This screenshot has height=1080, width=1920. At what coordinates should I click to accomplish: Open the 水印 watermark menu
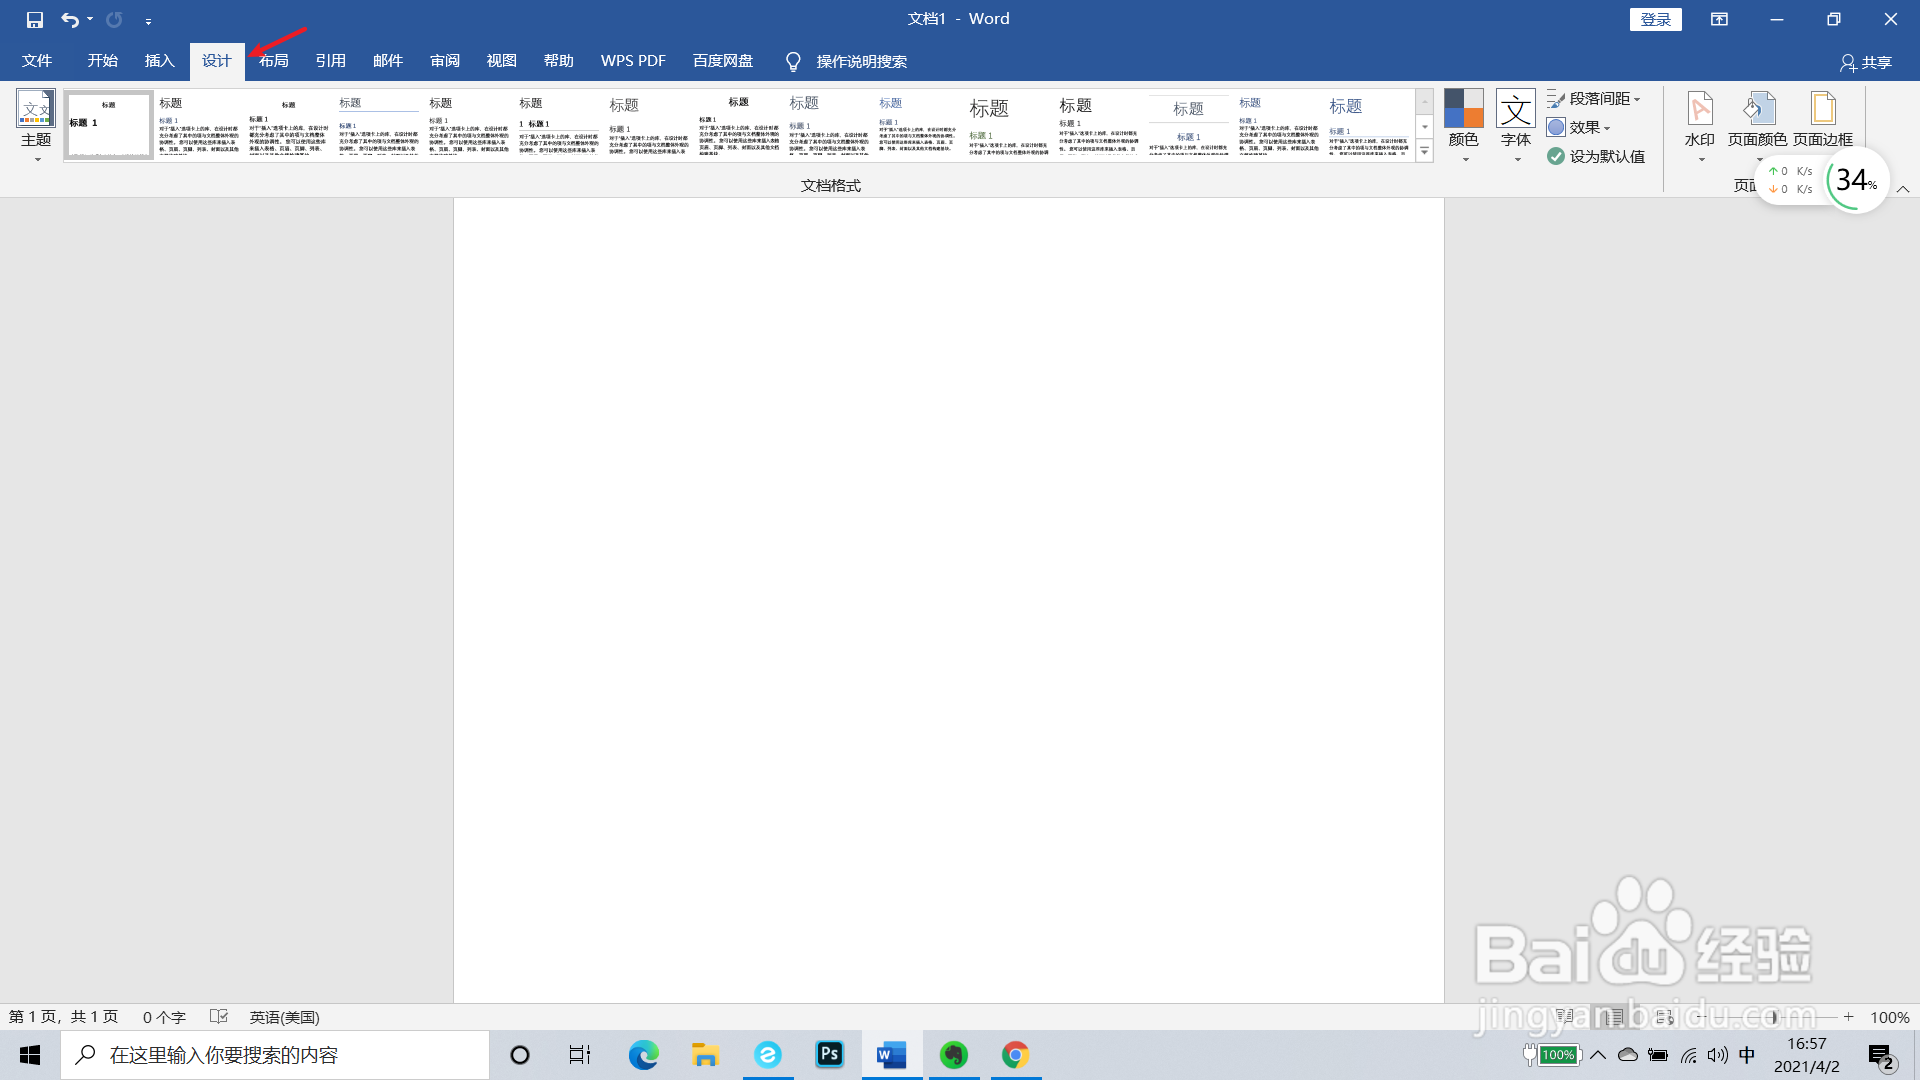click(1699, 126)
